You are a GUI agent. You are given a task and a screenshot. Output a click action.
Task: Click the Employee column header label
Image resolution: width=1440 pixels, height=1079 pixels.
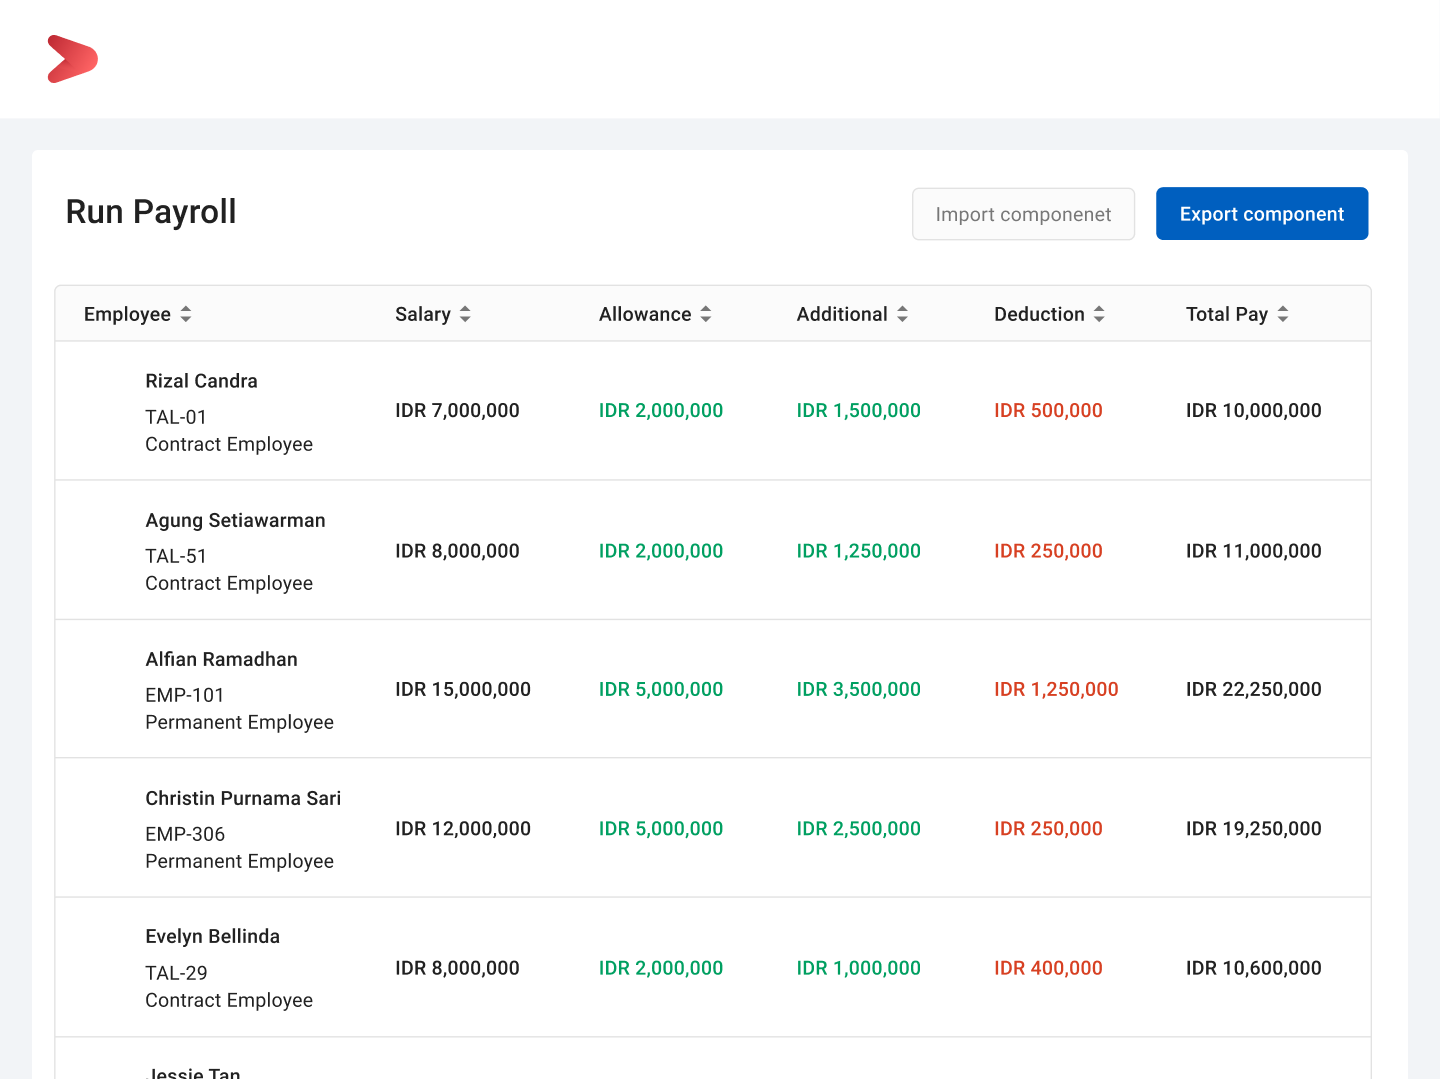pos(127,314)
